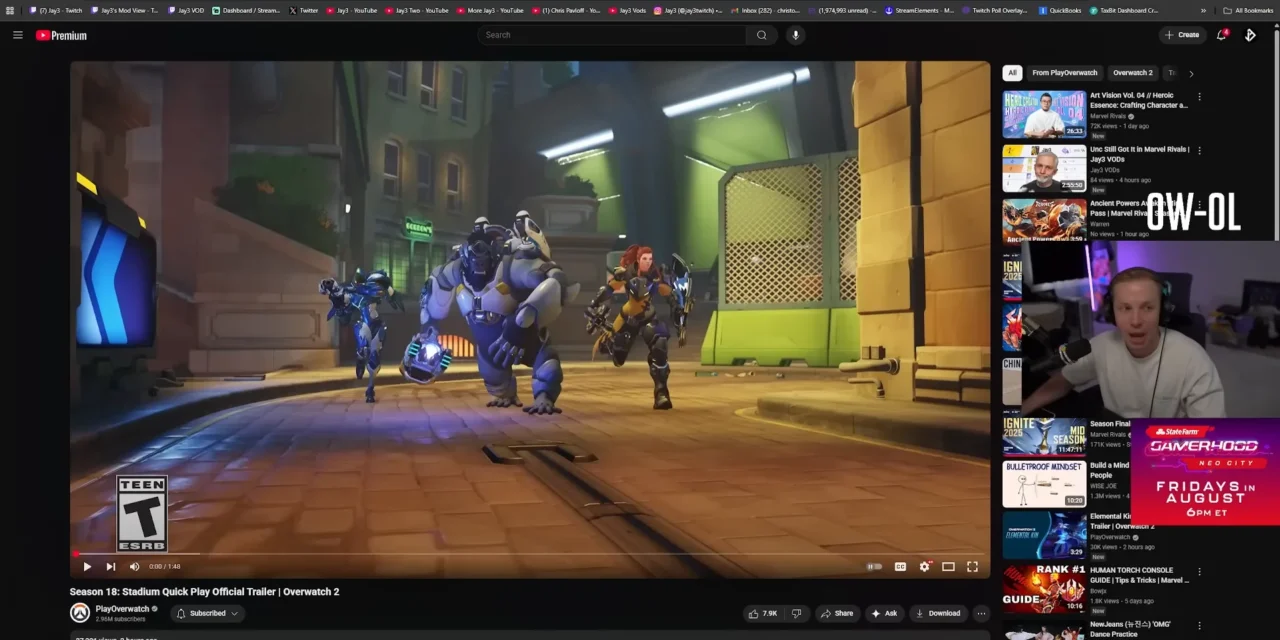Select the All filter chip
Viewport: 1280px width, 640px height.
(x=1012, y=72)
